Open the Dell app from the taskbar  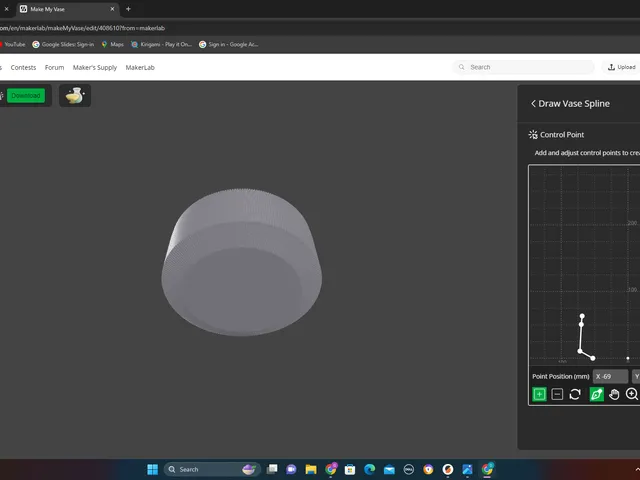[409, 469]
